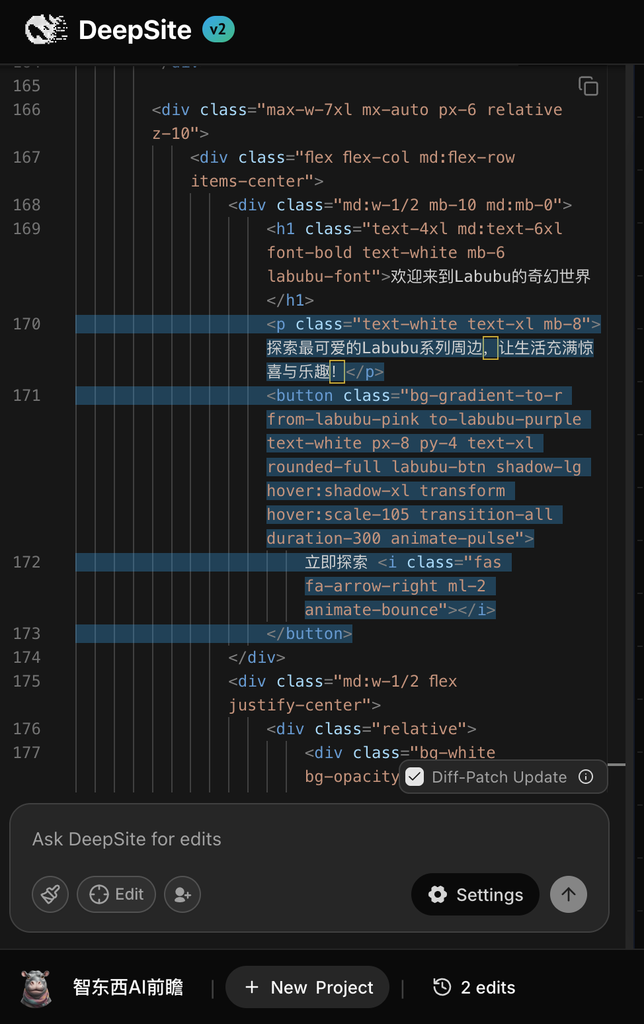Click the DeepSite title text

point(134,30)
